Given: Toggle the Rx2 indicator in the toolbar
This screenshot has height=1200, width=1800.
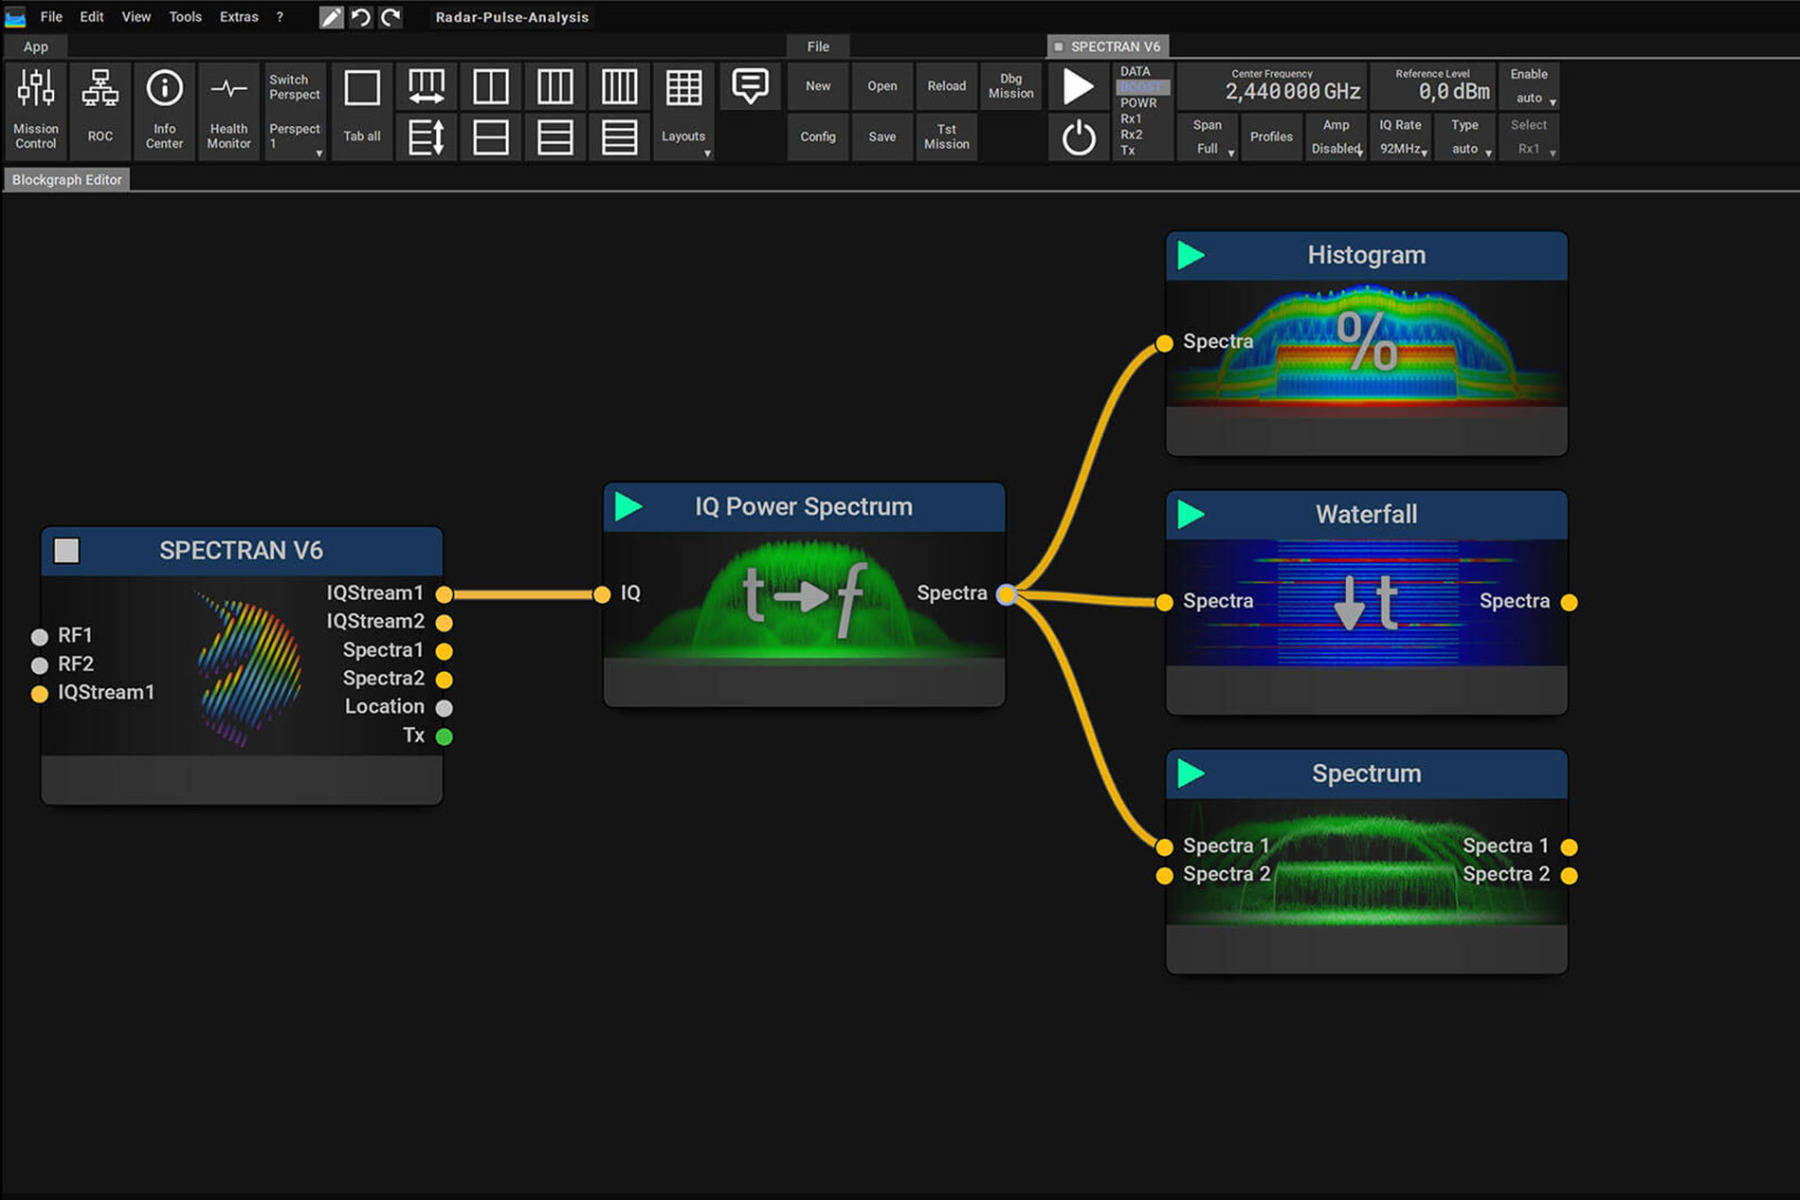Looking at the screenshot, I should 1132,135.
